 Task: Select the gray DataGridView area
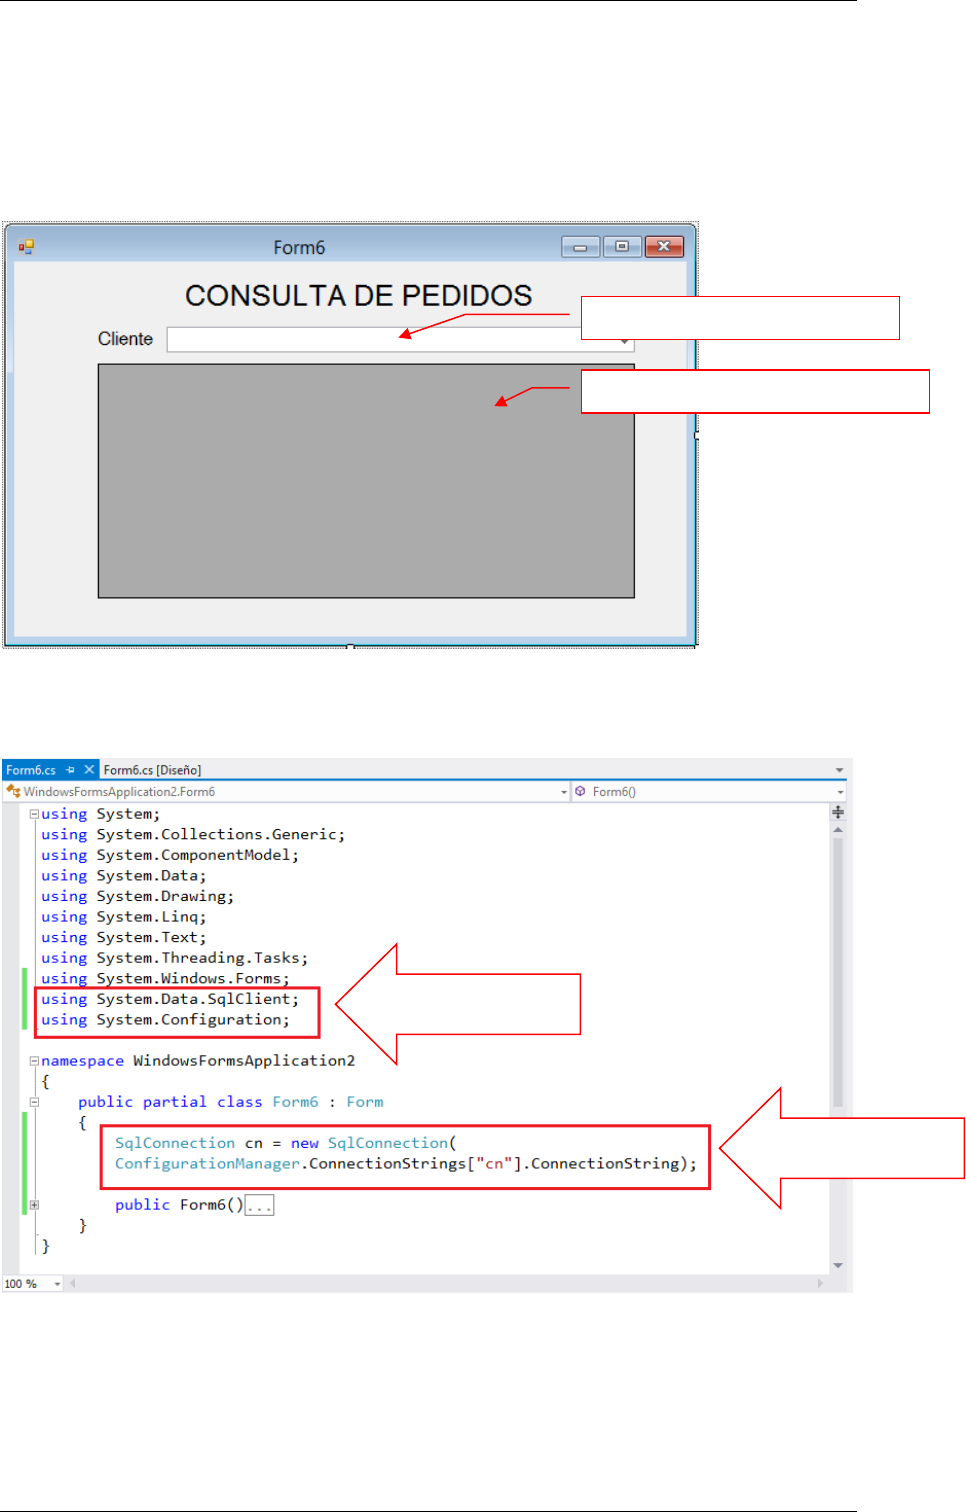(x=366, y=481)
